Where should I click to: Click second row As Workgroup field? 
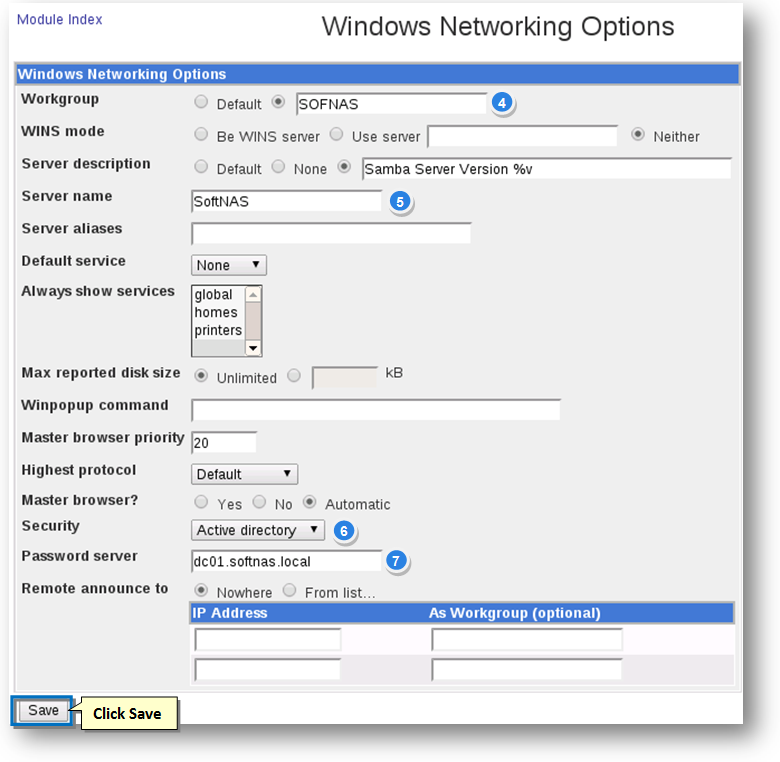[x=527, y=669]
